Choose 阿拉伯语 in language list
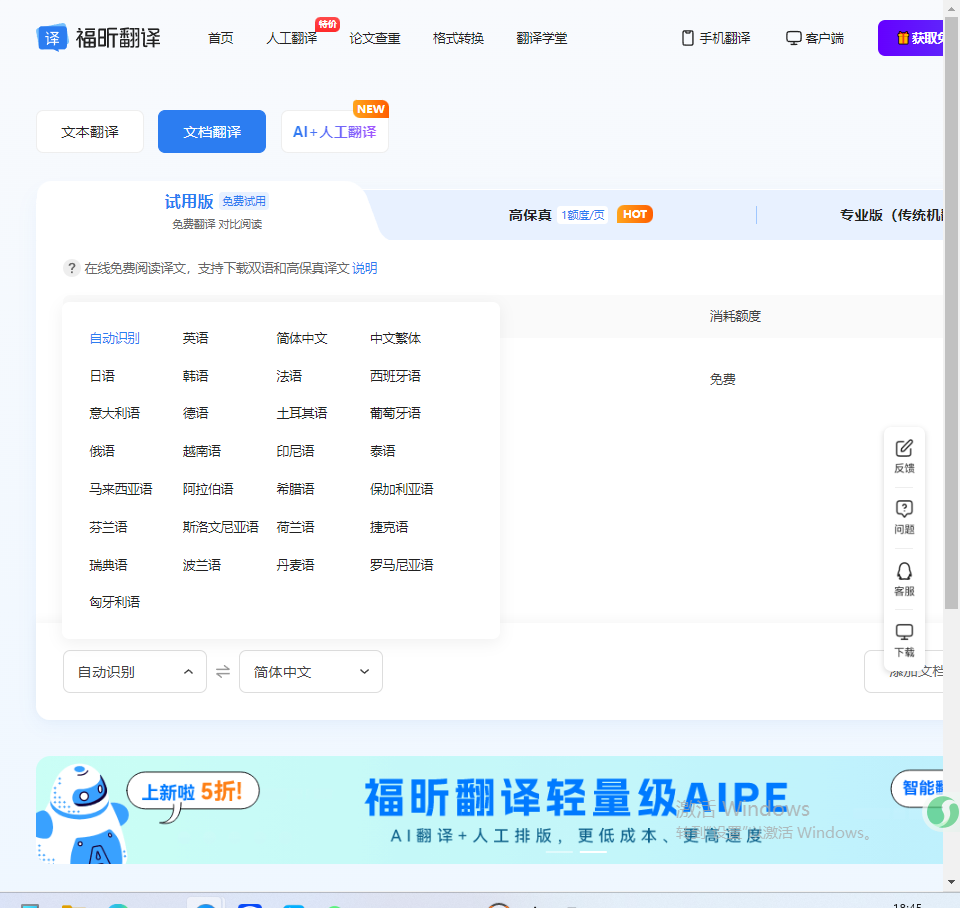The width and height of the screenshot is (960, 908). pos(208,489)
